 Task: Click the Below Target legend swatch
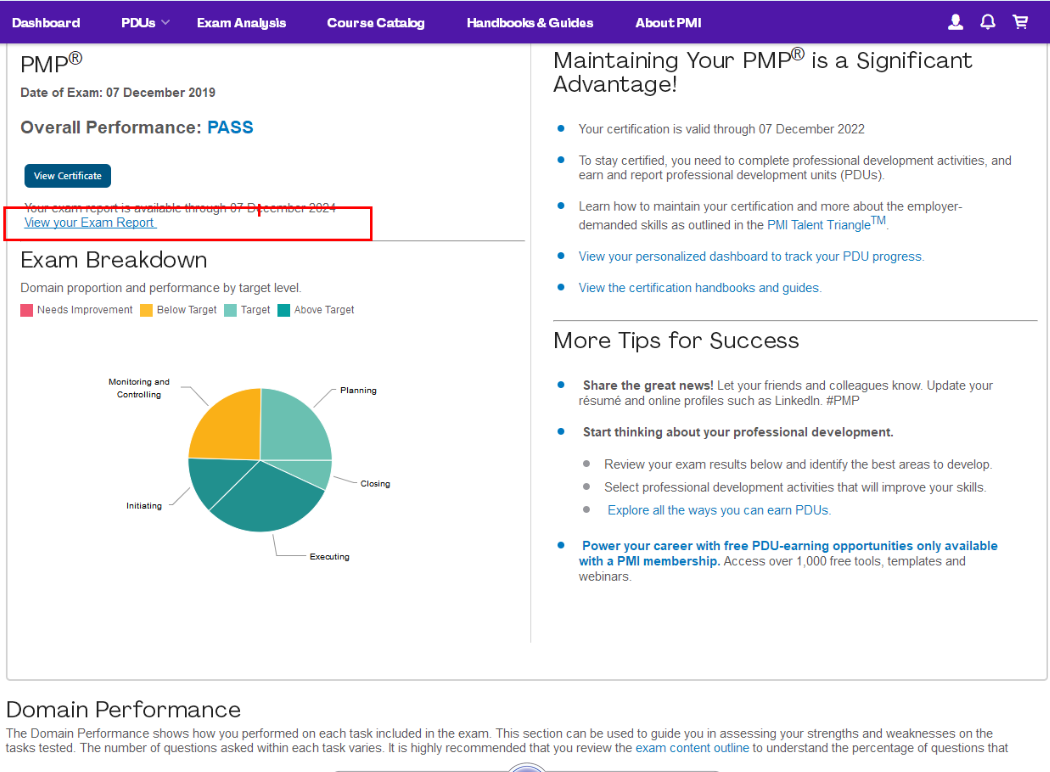click(146, 310)
